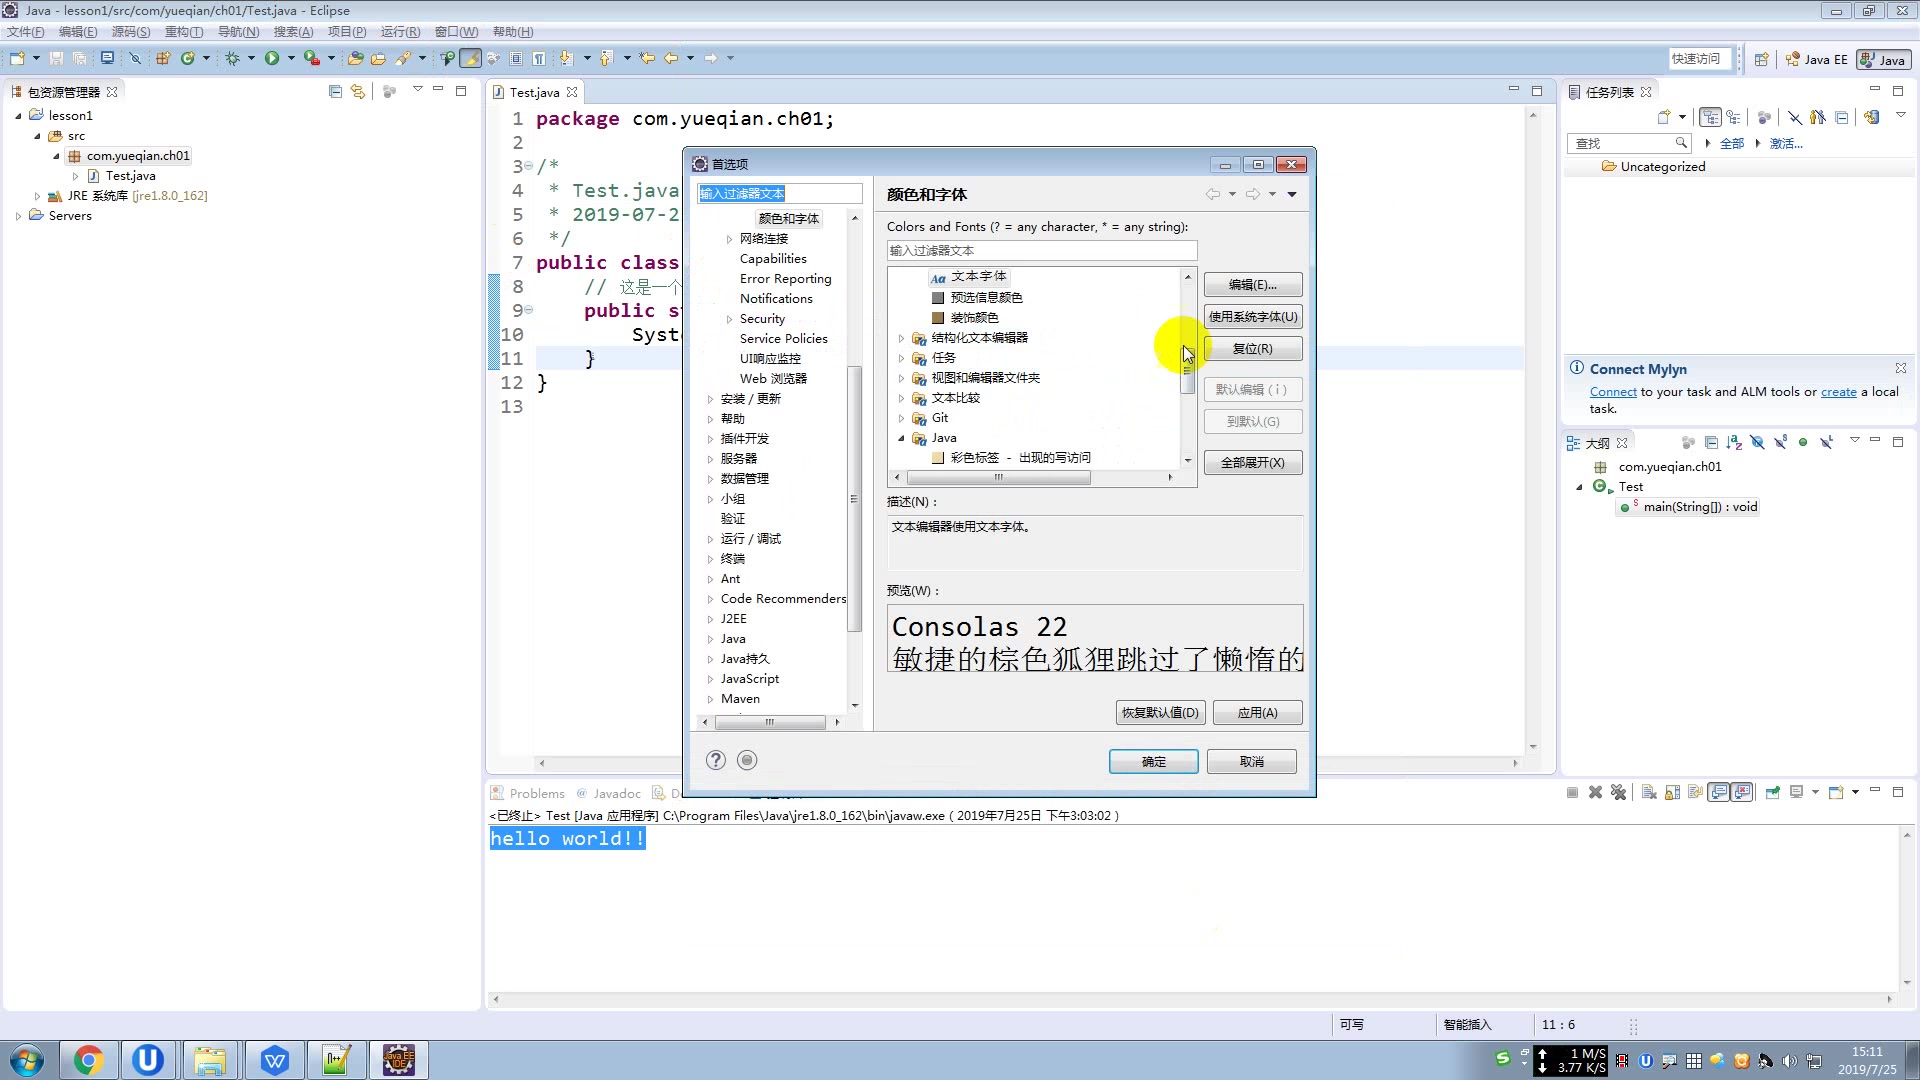1920x1080 pixels.
Task: Click the Colors and Fonts filter text field
Action: click(x=1040, y=251)
